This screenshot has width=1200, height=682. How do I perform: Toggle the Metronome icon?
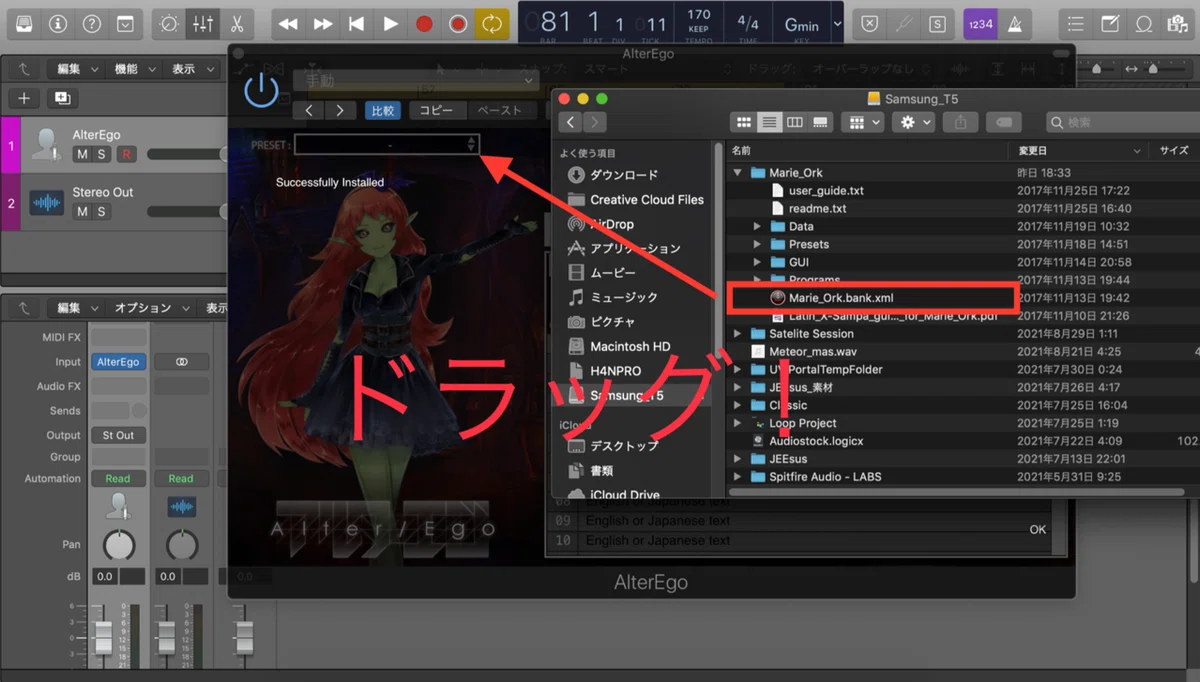1014,23
